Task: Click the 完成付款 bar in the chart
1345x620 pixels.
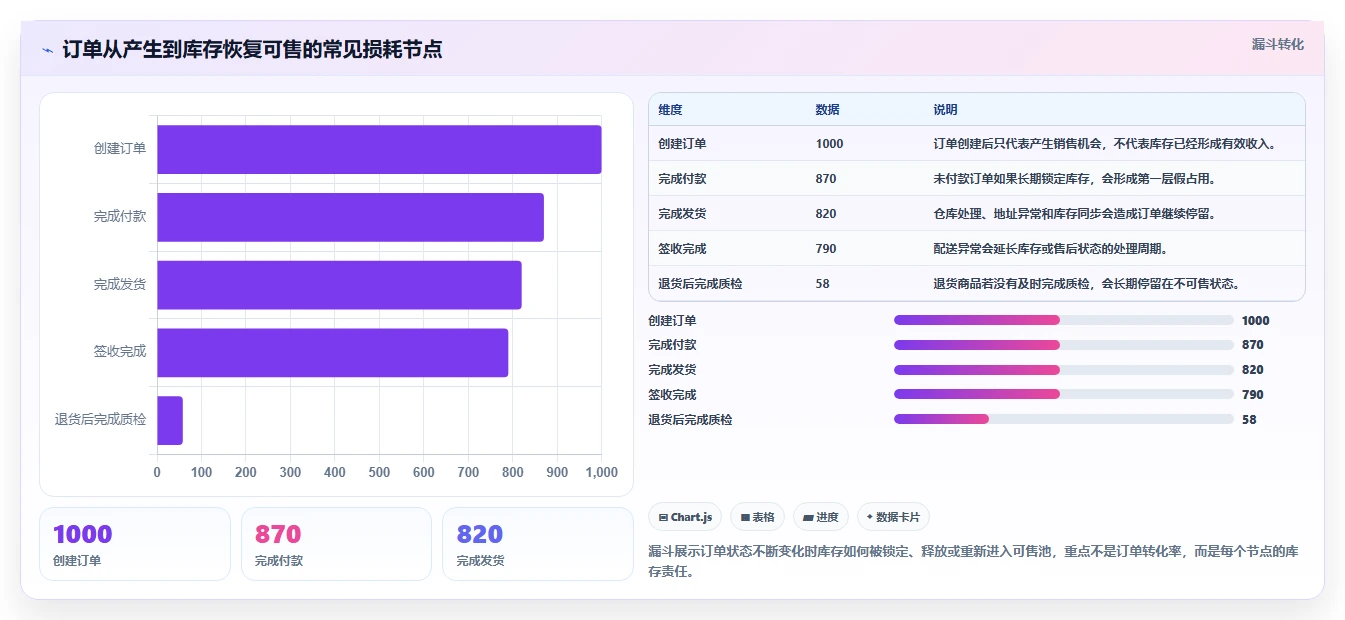Action: [x=350, y=217]
